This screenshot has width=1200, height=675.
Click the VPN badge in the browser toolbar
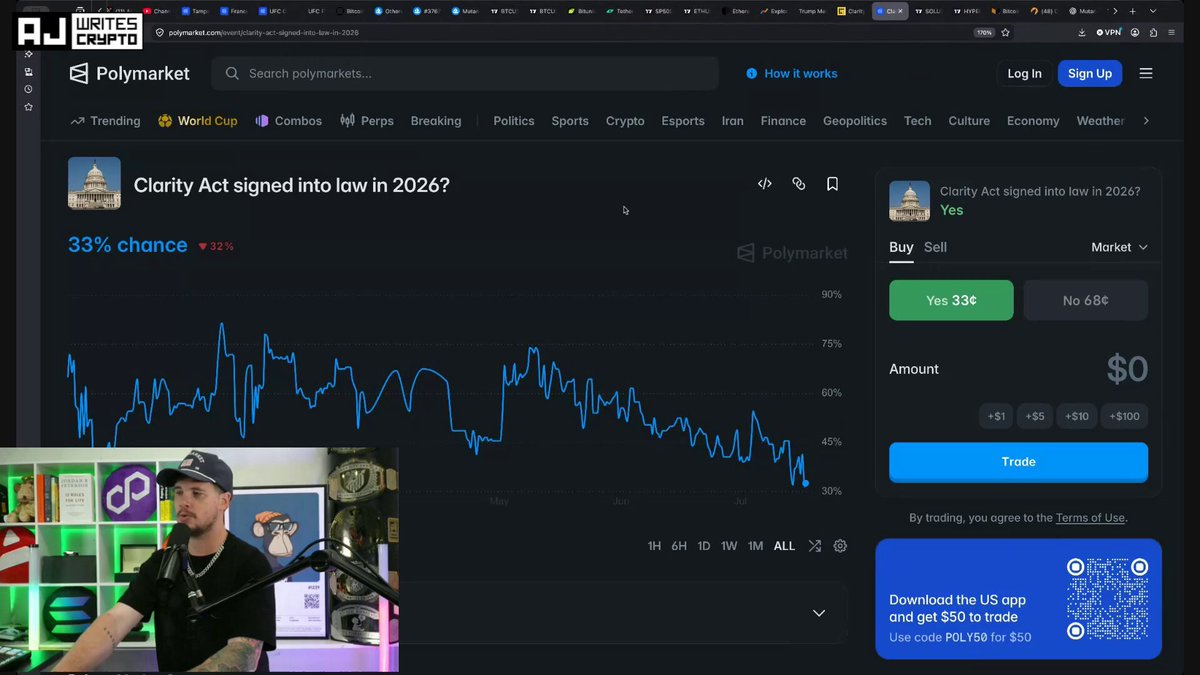pyautogui.click(x=1109, y=32)
